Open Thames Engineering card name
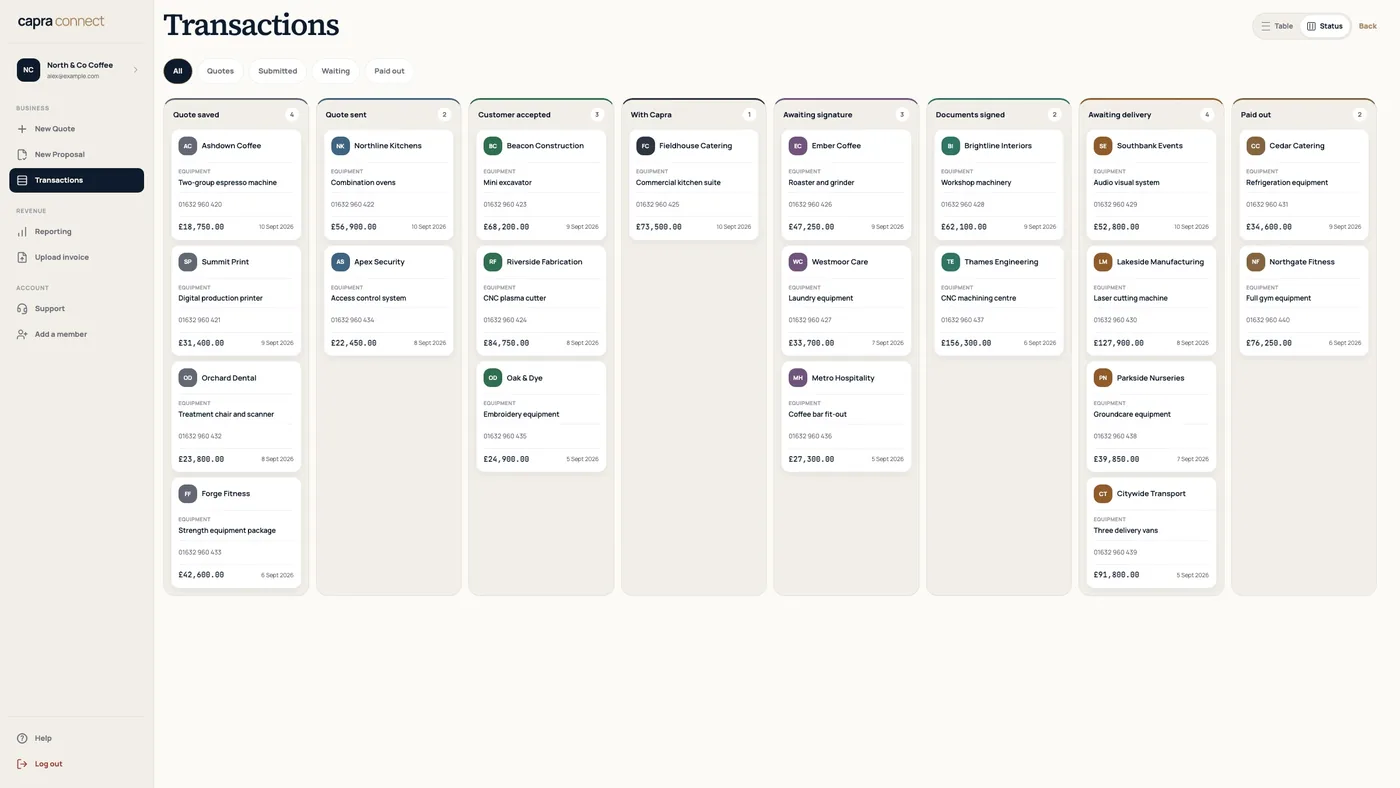1400x788 pixels. click(1001, 262)
